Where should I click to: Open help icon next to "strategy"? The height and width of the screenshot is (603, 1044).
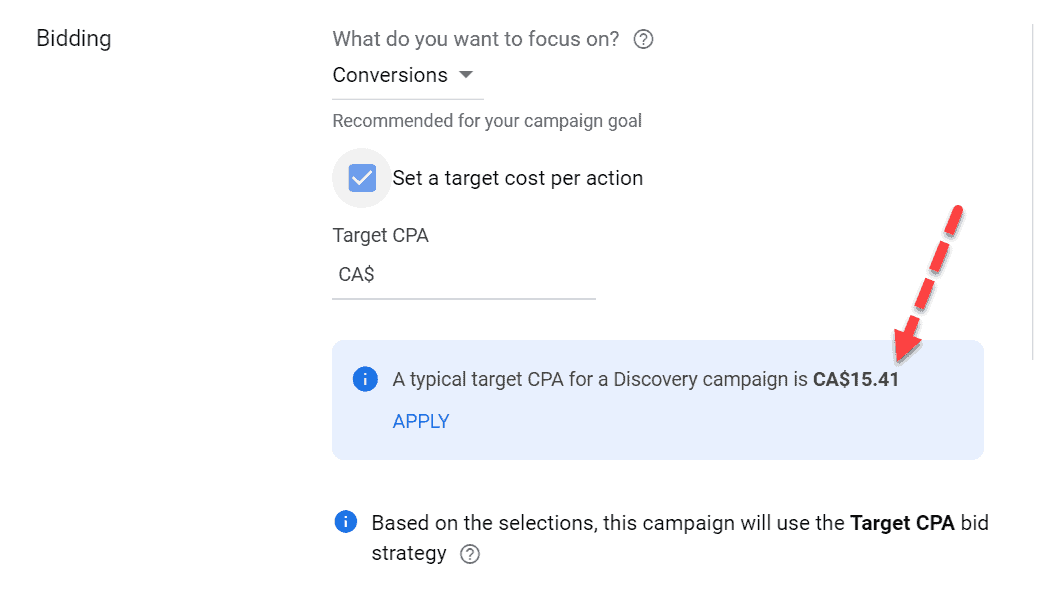tap(470, 554)
